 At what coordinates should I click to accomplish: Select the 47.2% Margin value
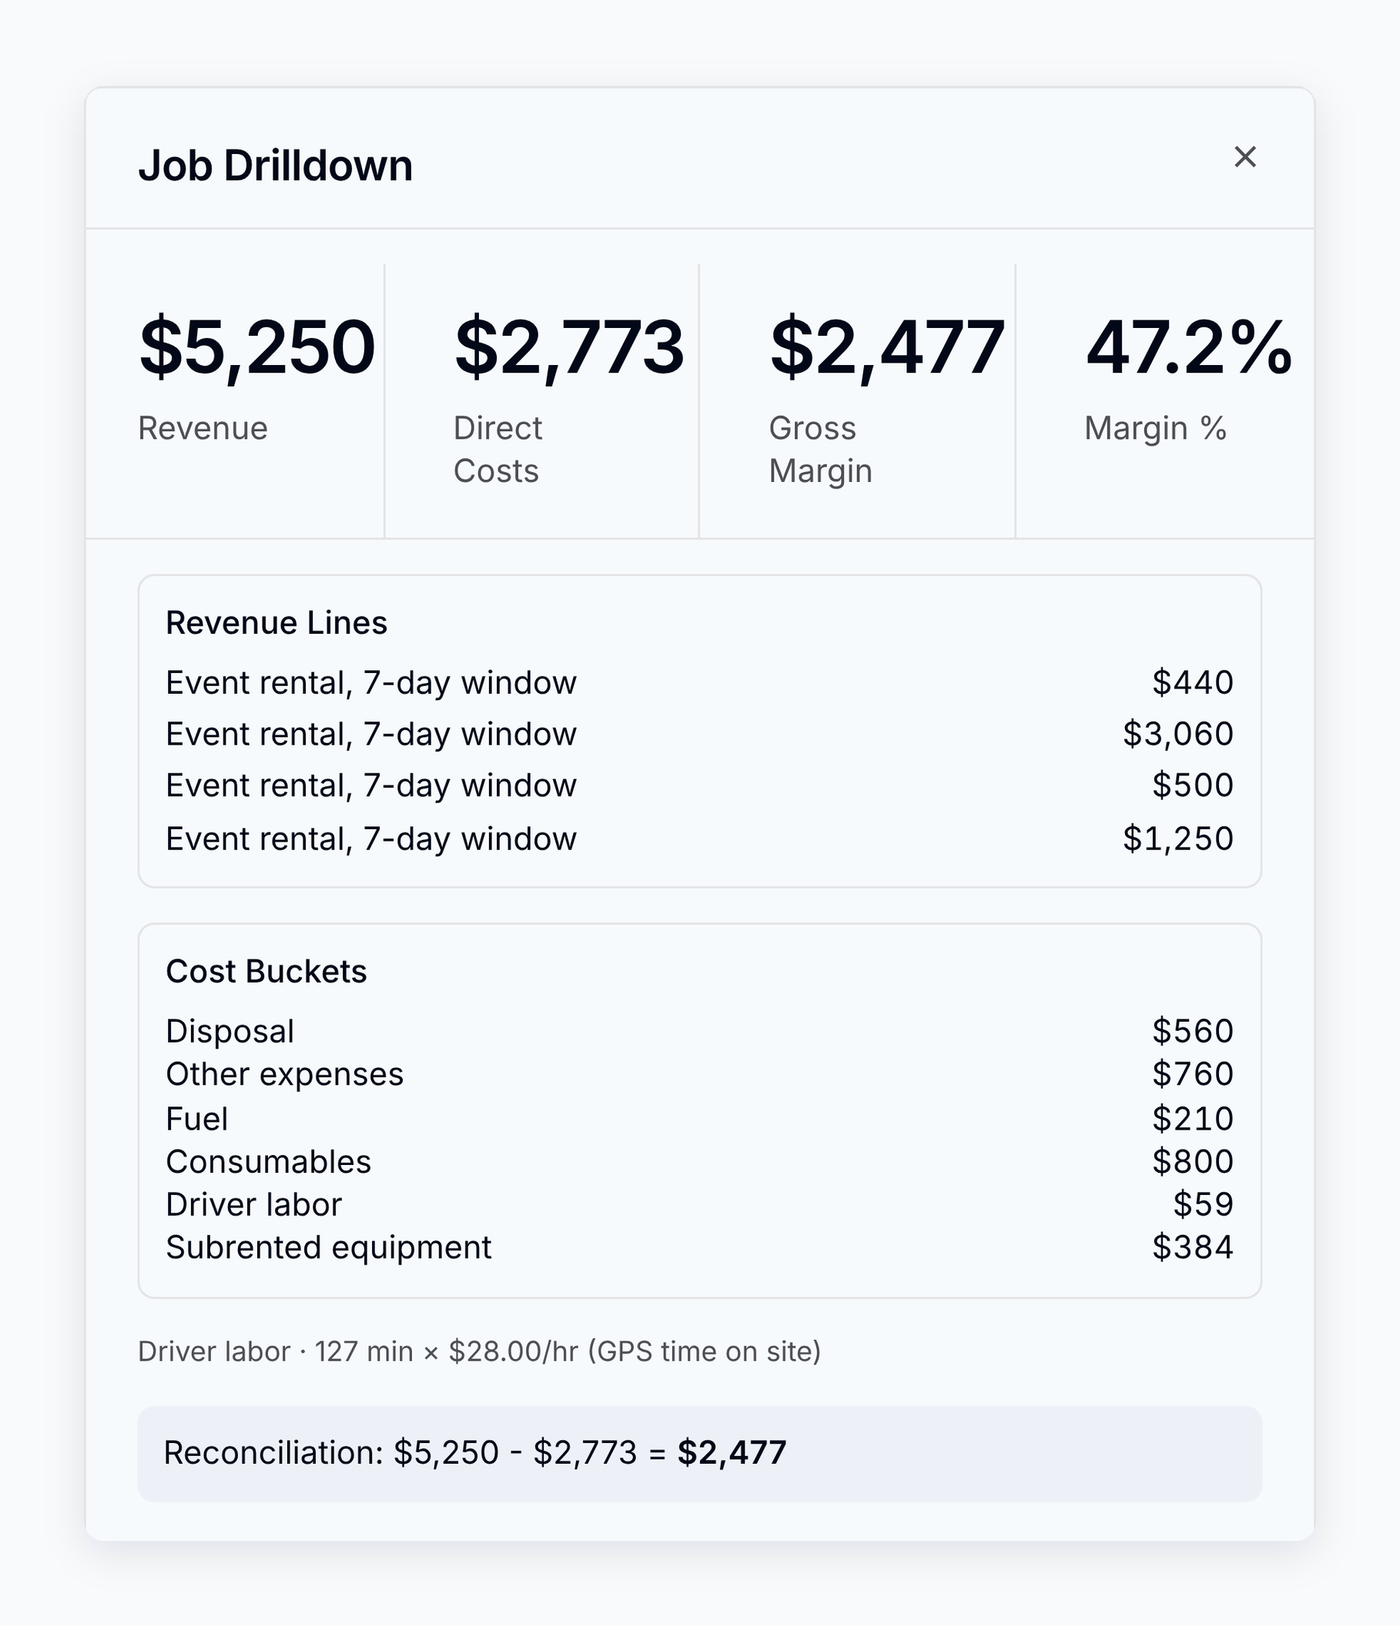coord(1189,347)
